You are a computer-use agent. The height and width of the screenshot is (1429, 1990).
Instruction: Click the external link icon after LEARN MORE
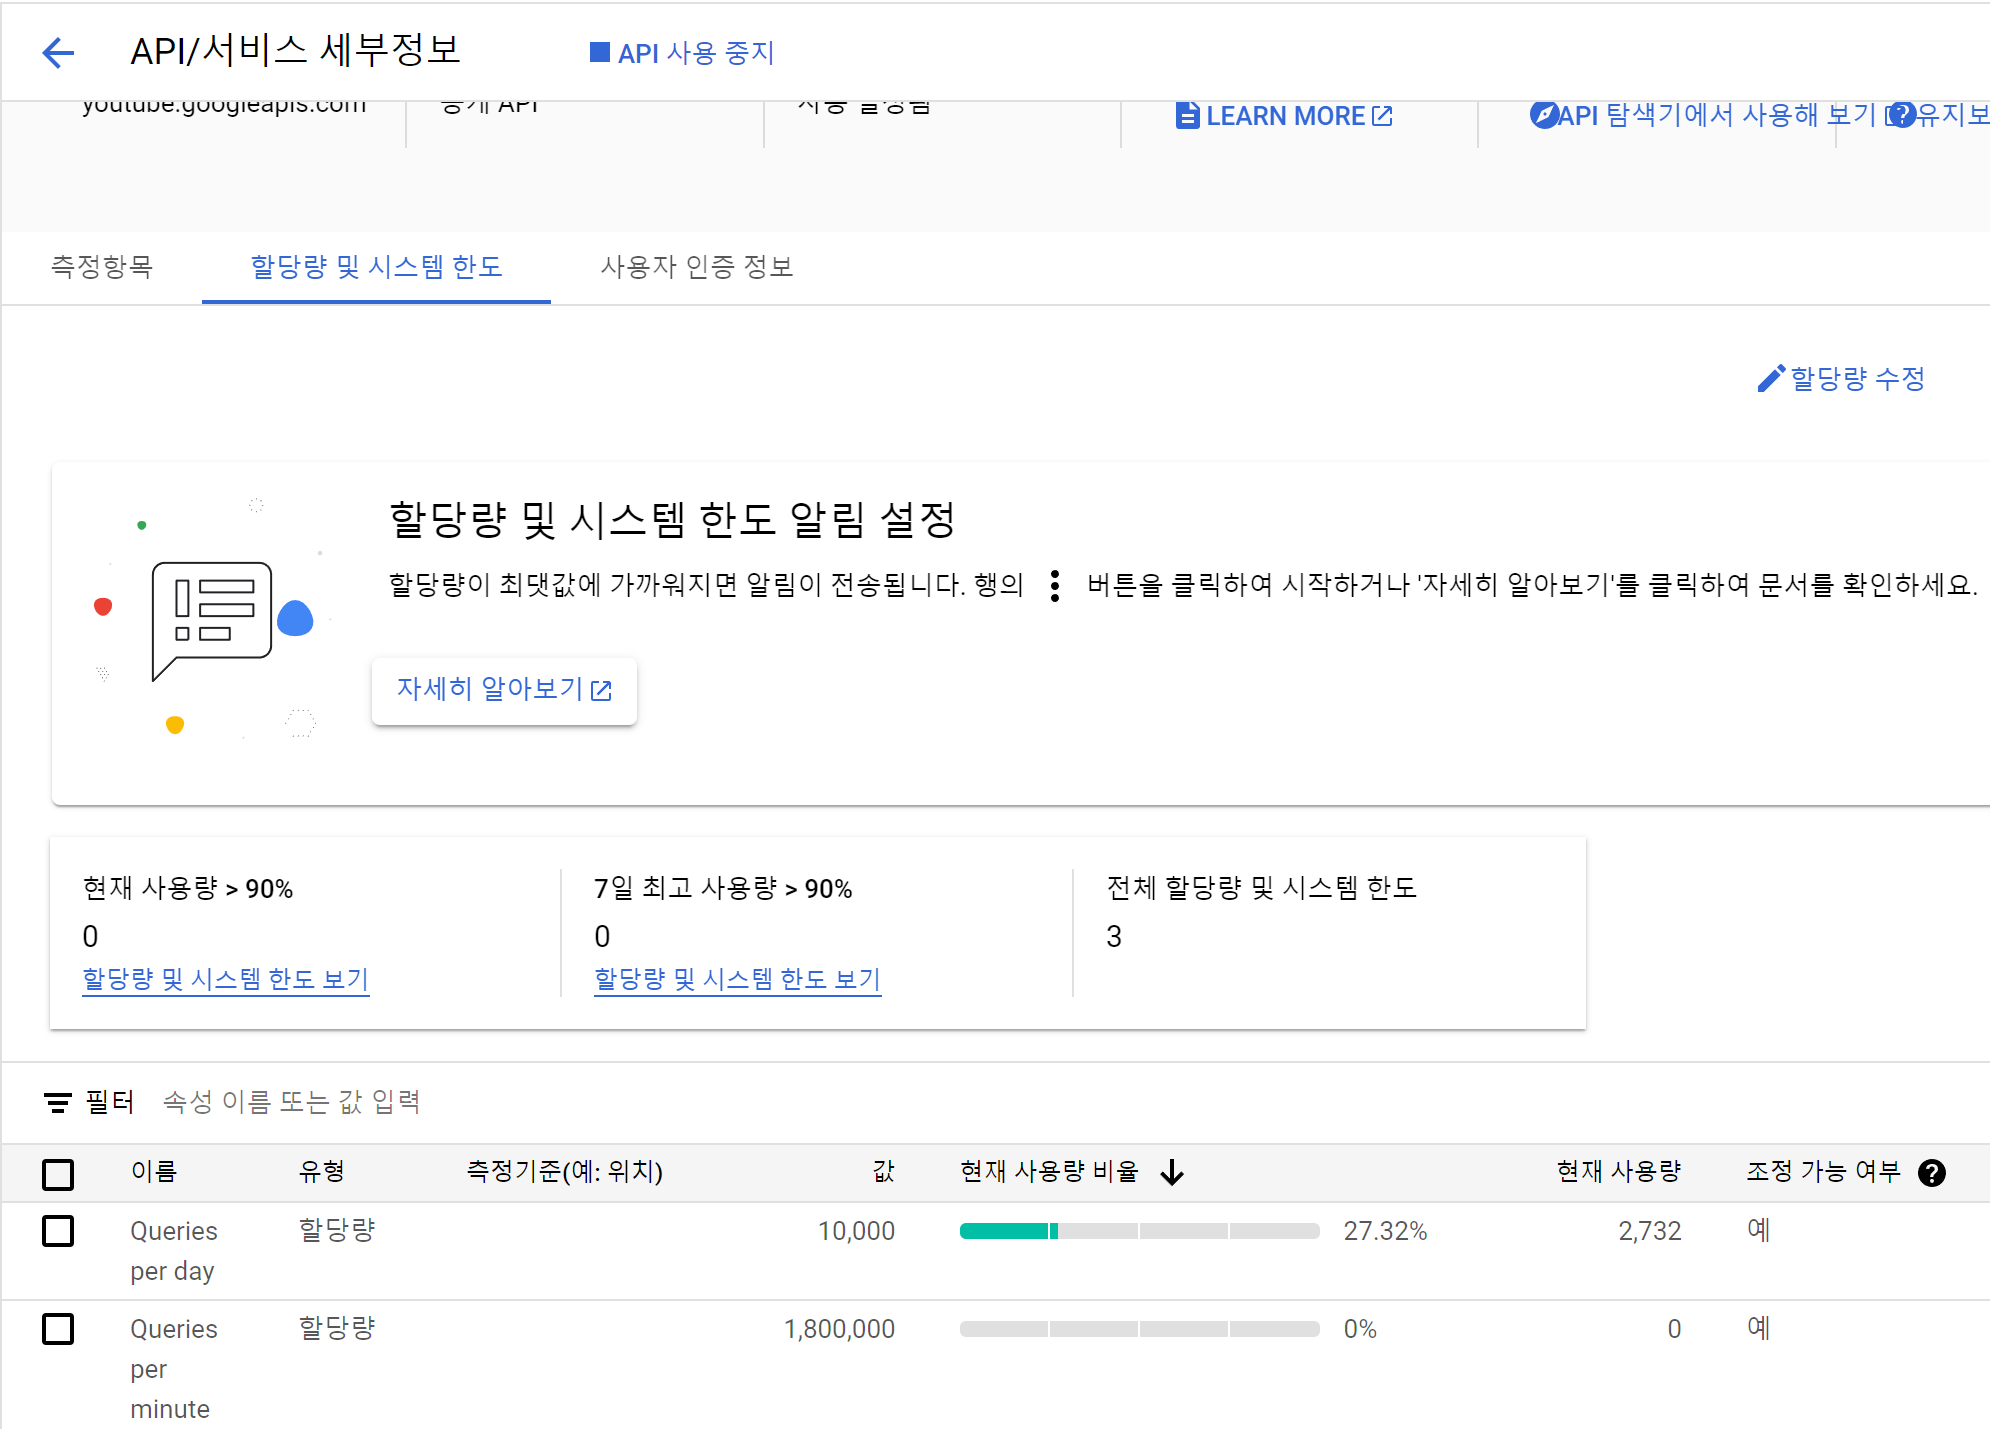click(x=1382, y=116)
